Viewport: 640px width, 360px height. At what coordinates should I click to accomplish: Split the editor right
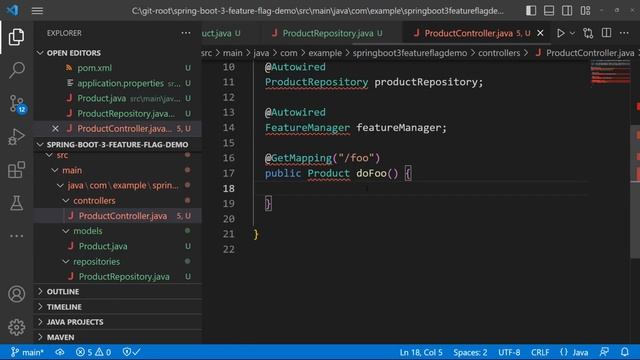[606, 33]
